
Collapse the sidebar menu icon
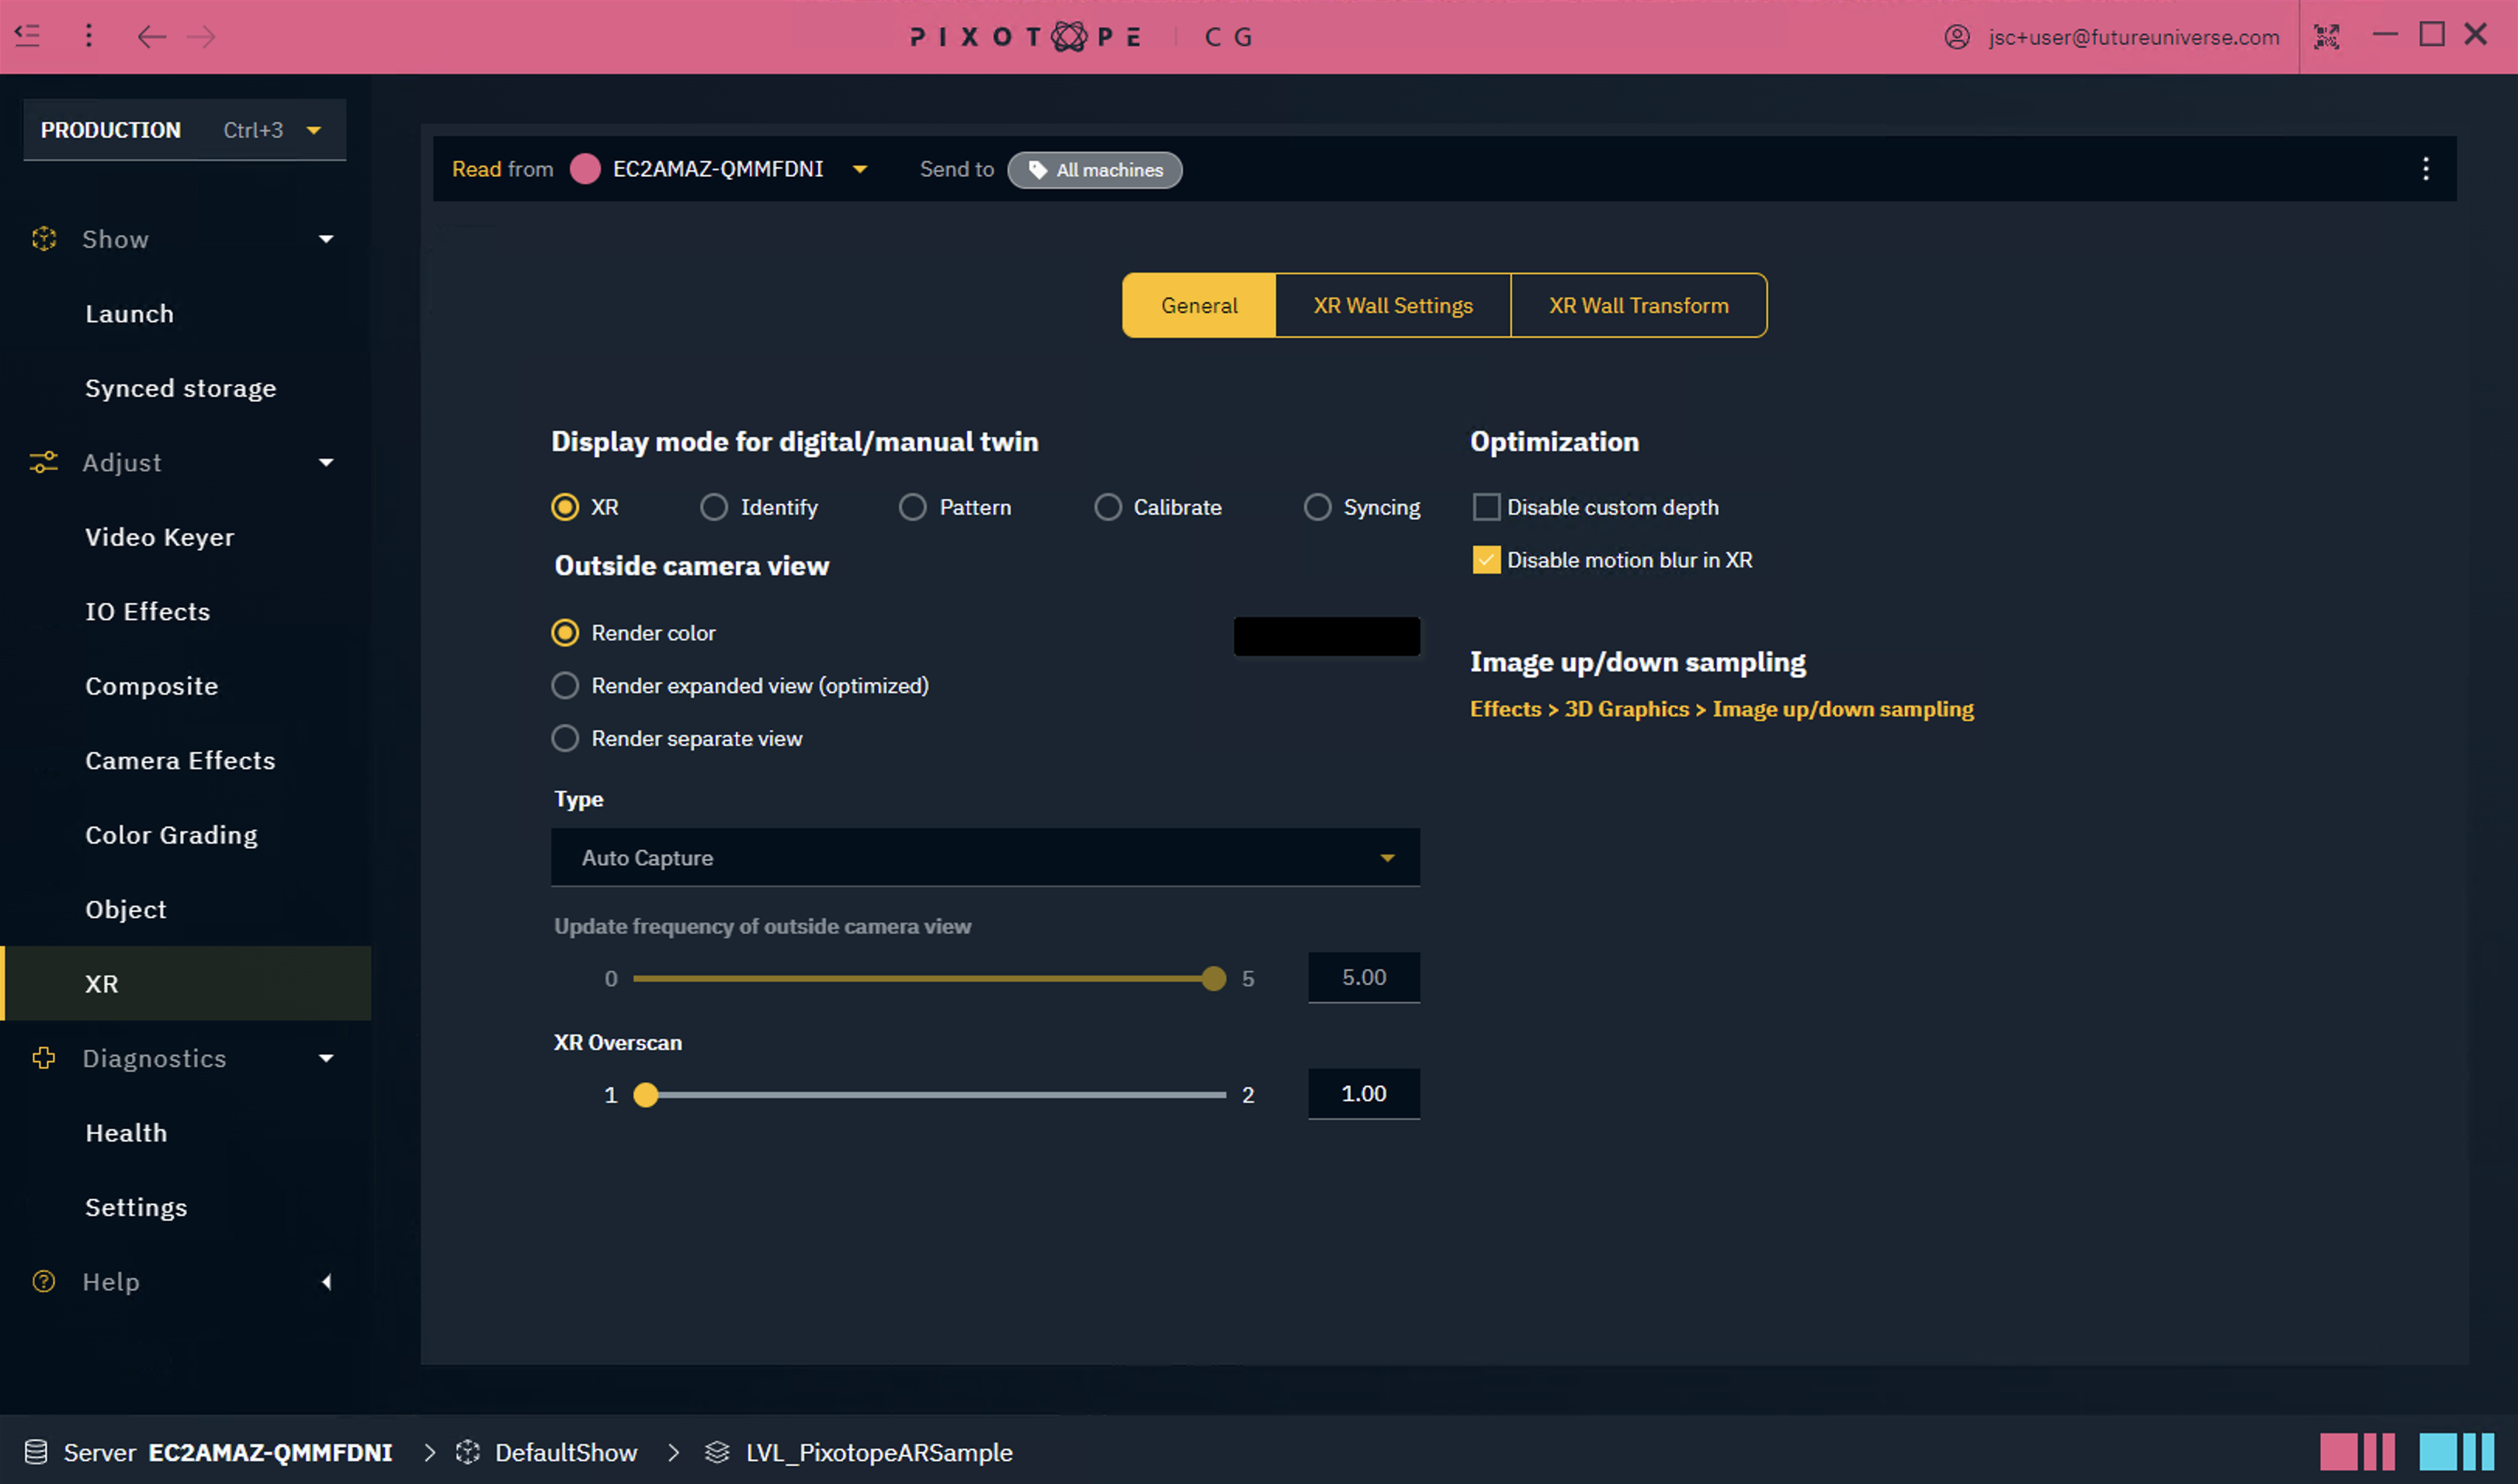click(x=28, y=36)
